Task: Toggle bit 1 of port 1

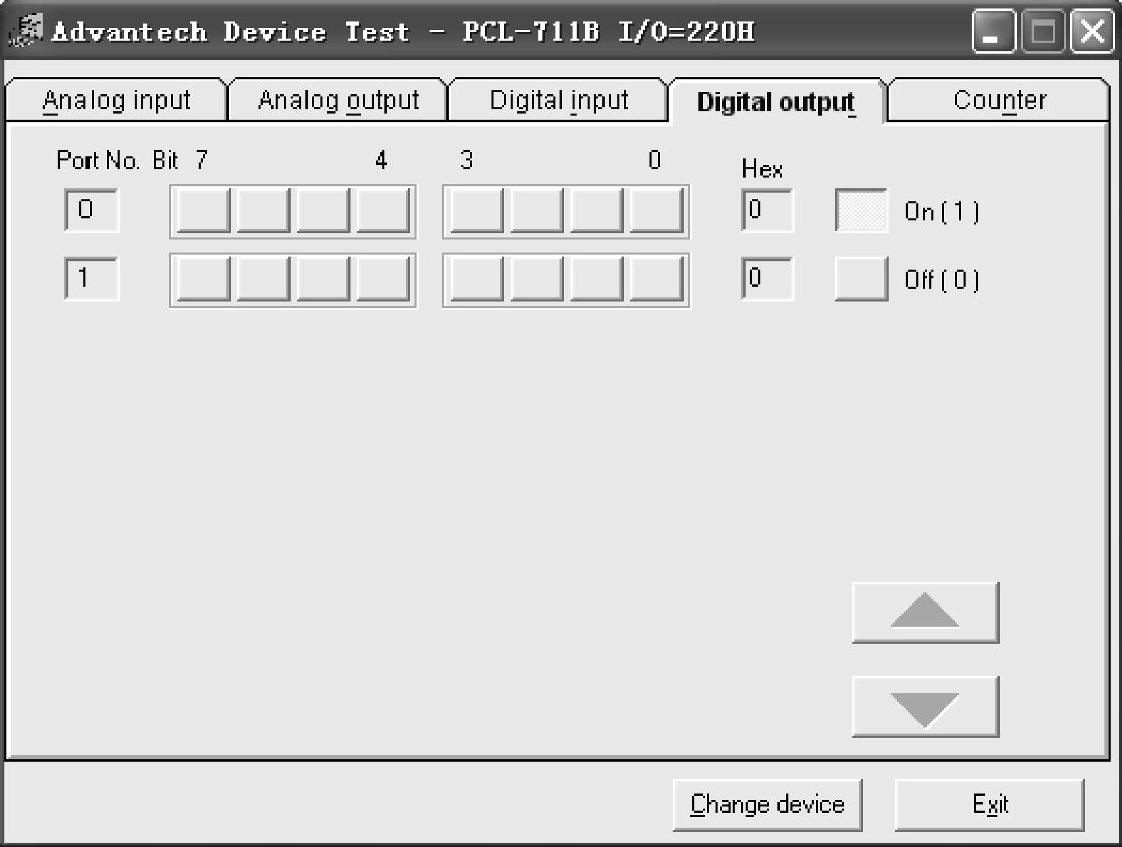Action: click(597, 279)
